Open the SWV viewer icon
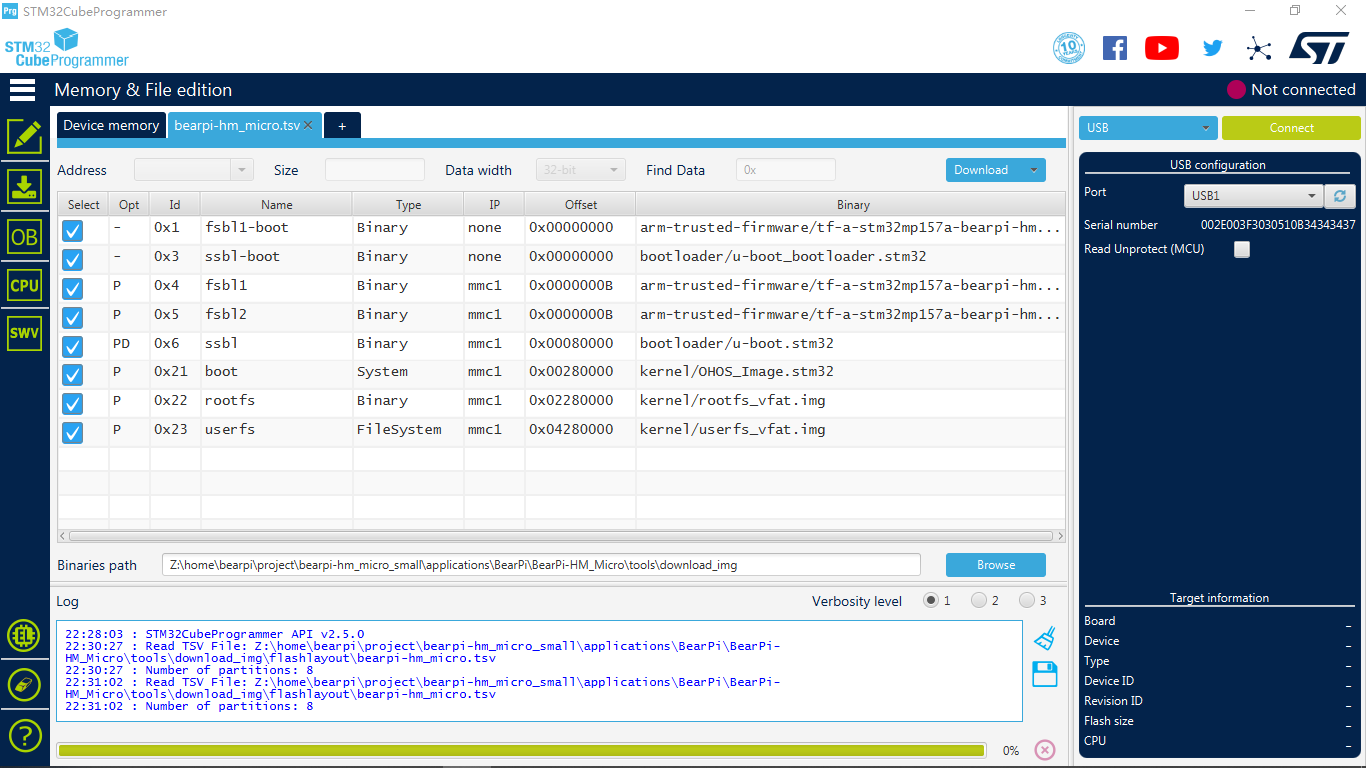The image size is (1366, 768). 24,333
